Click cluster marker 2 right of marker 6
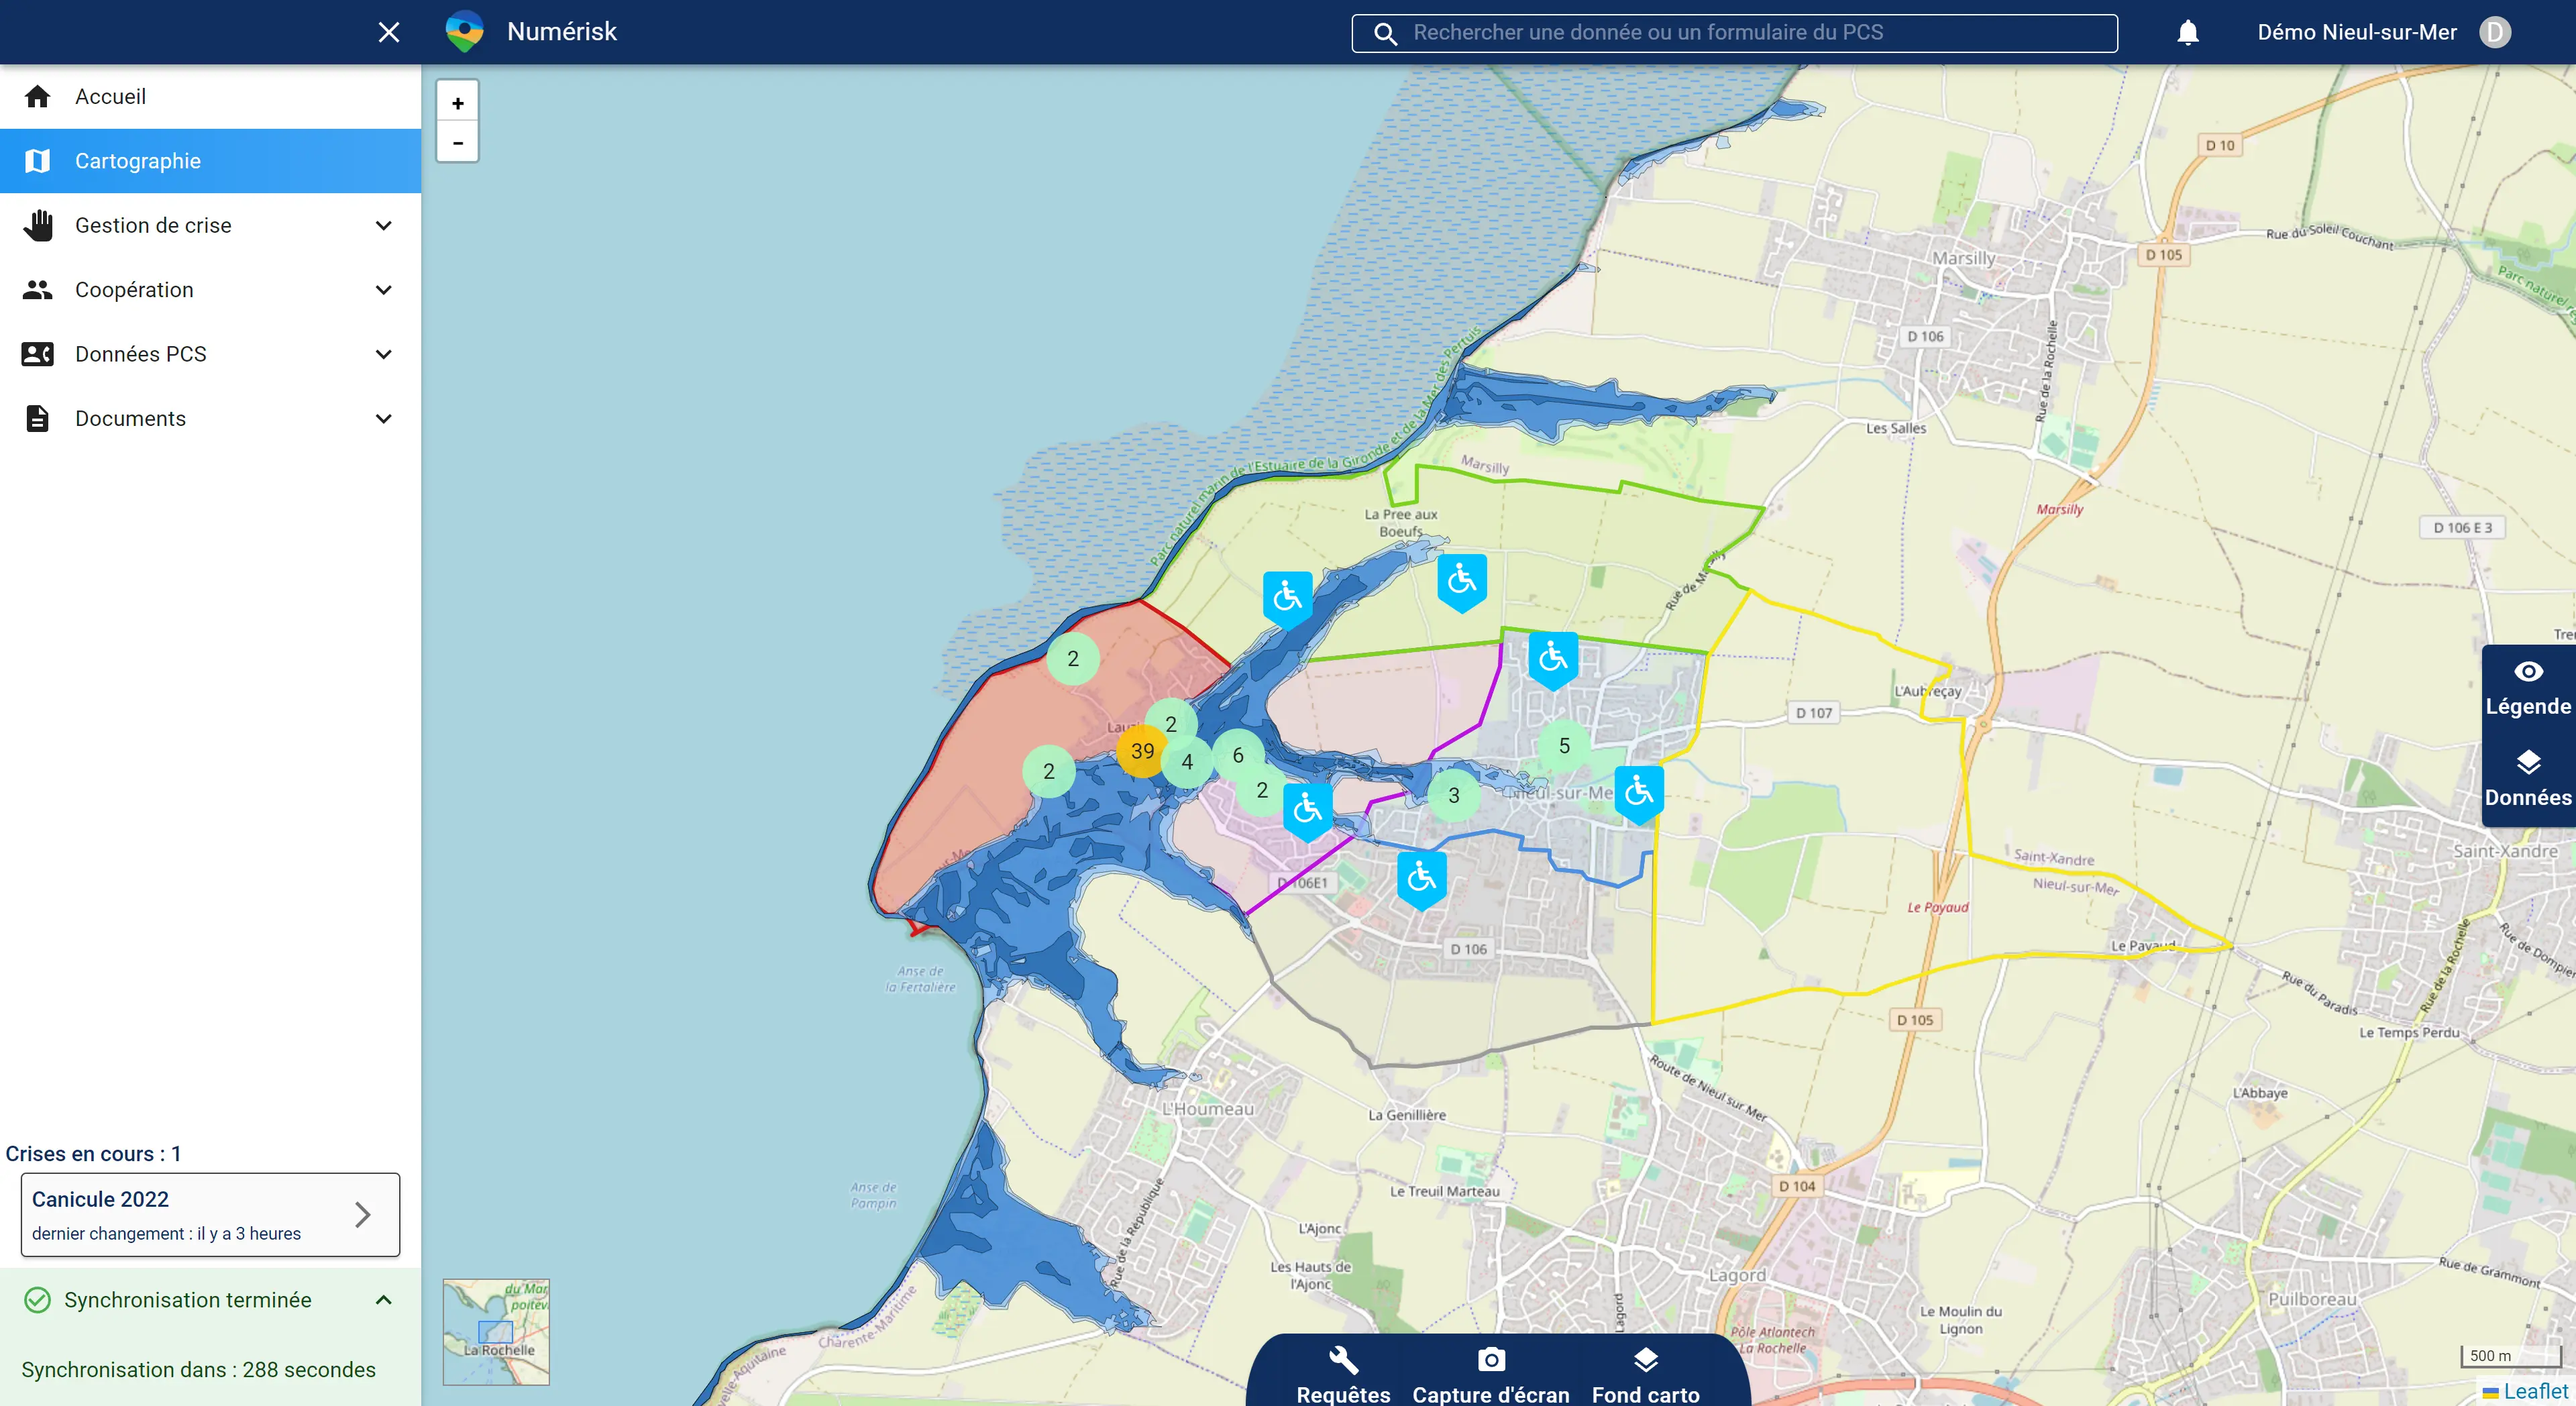The image size is (2576, 1406). click(x=1262, y=790)
